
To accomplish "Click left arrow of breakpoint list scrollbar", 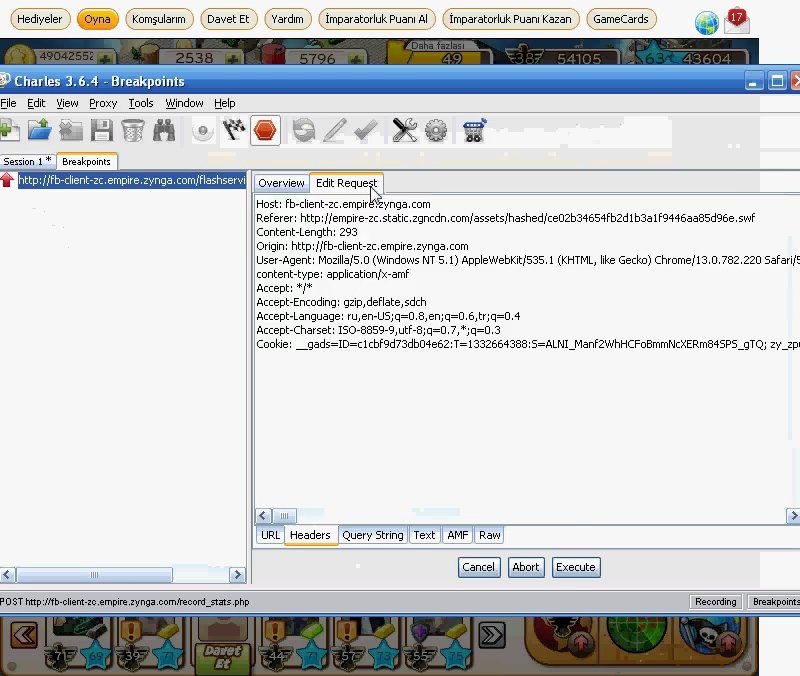I will pyautogui.click(x=7, y=575).
